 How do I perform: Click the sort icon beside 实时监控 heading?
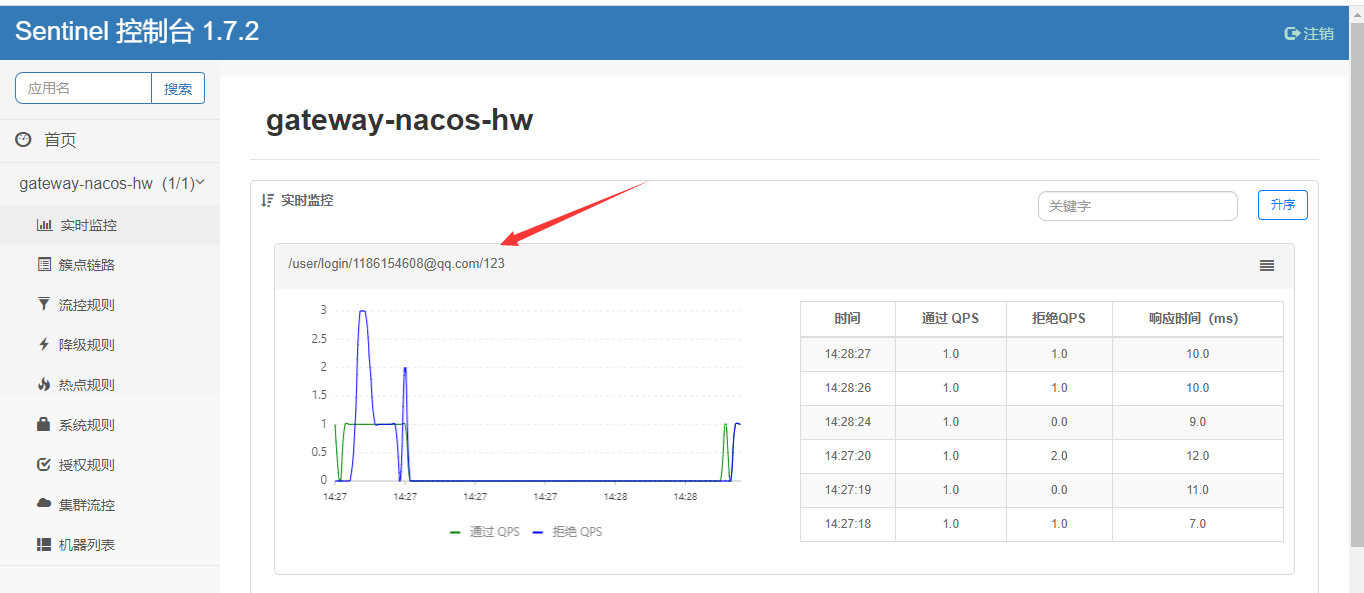267,200
